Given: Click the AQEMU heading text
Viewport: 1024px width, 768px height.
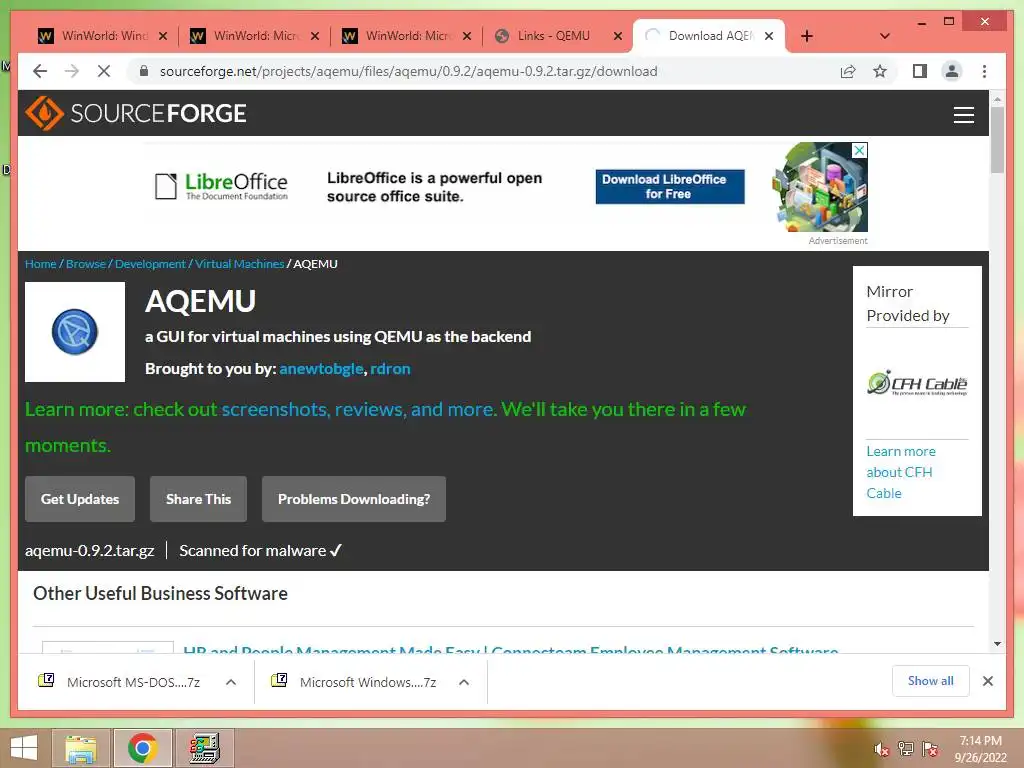Looking at the screenshot, I should click(x=200, y=301).
